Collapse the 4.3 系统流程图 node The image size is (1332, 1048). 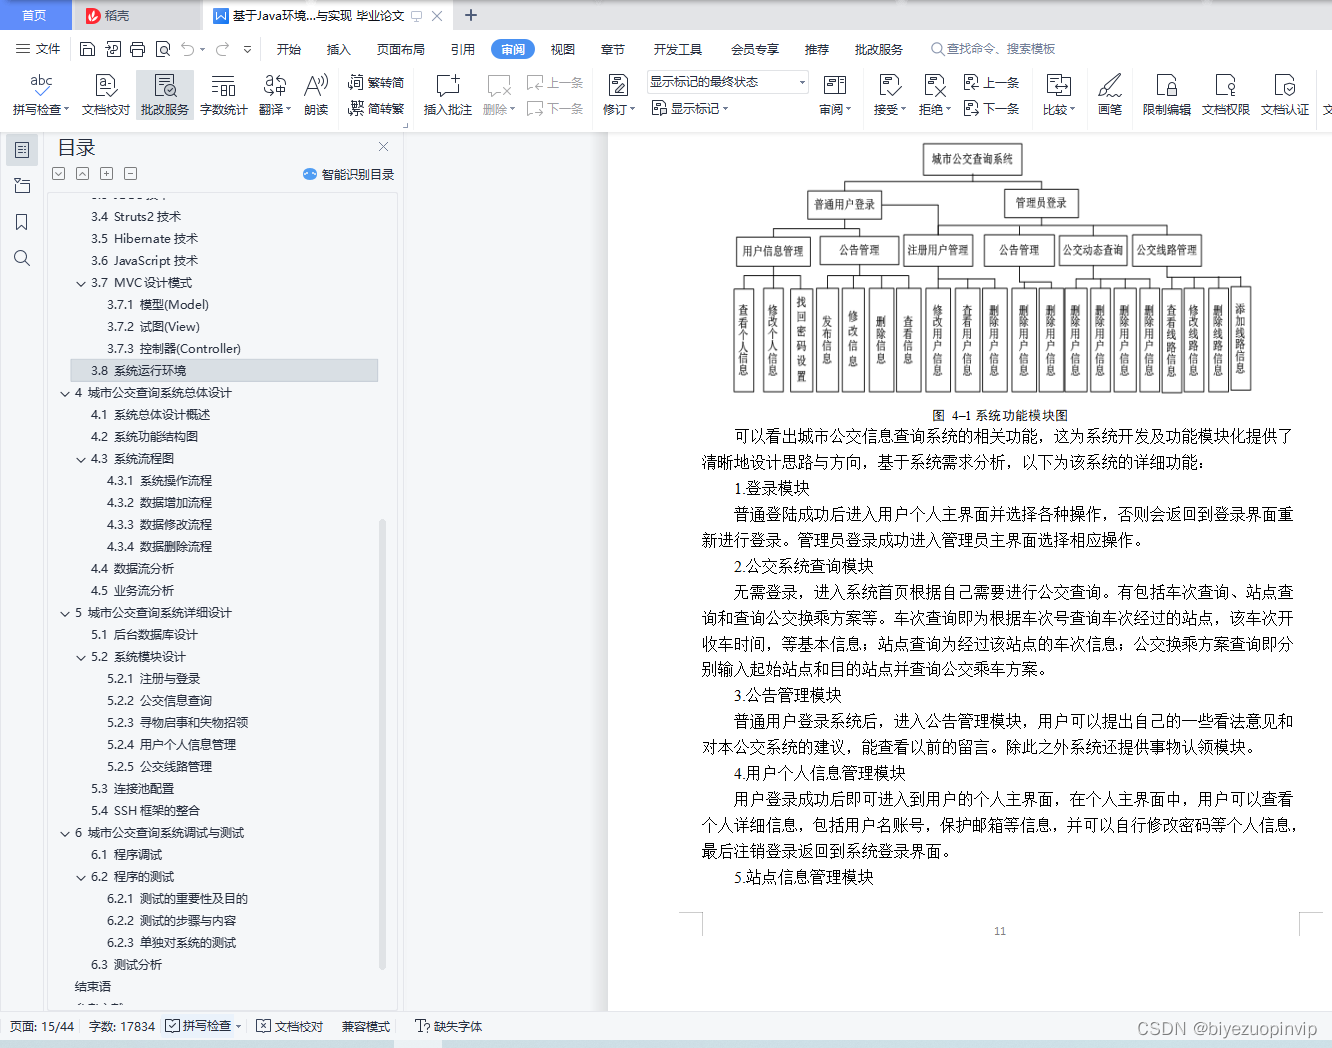[81, 459]
